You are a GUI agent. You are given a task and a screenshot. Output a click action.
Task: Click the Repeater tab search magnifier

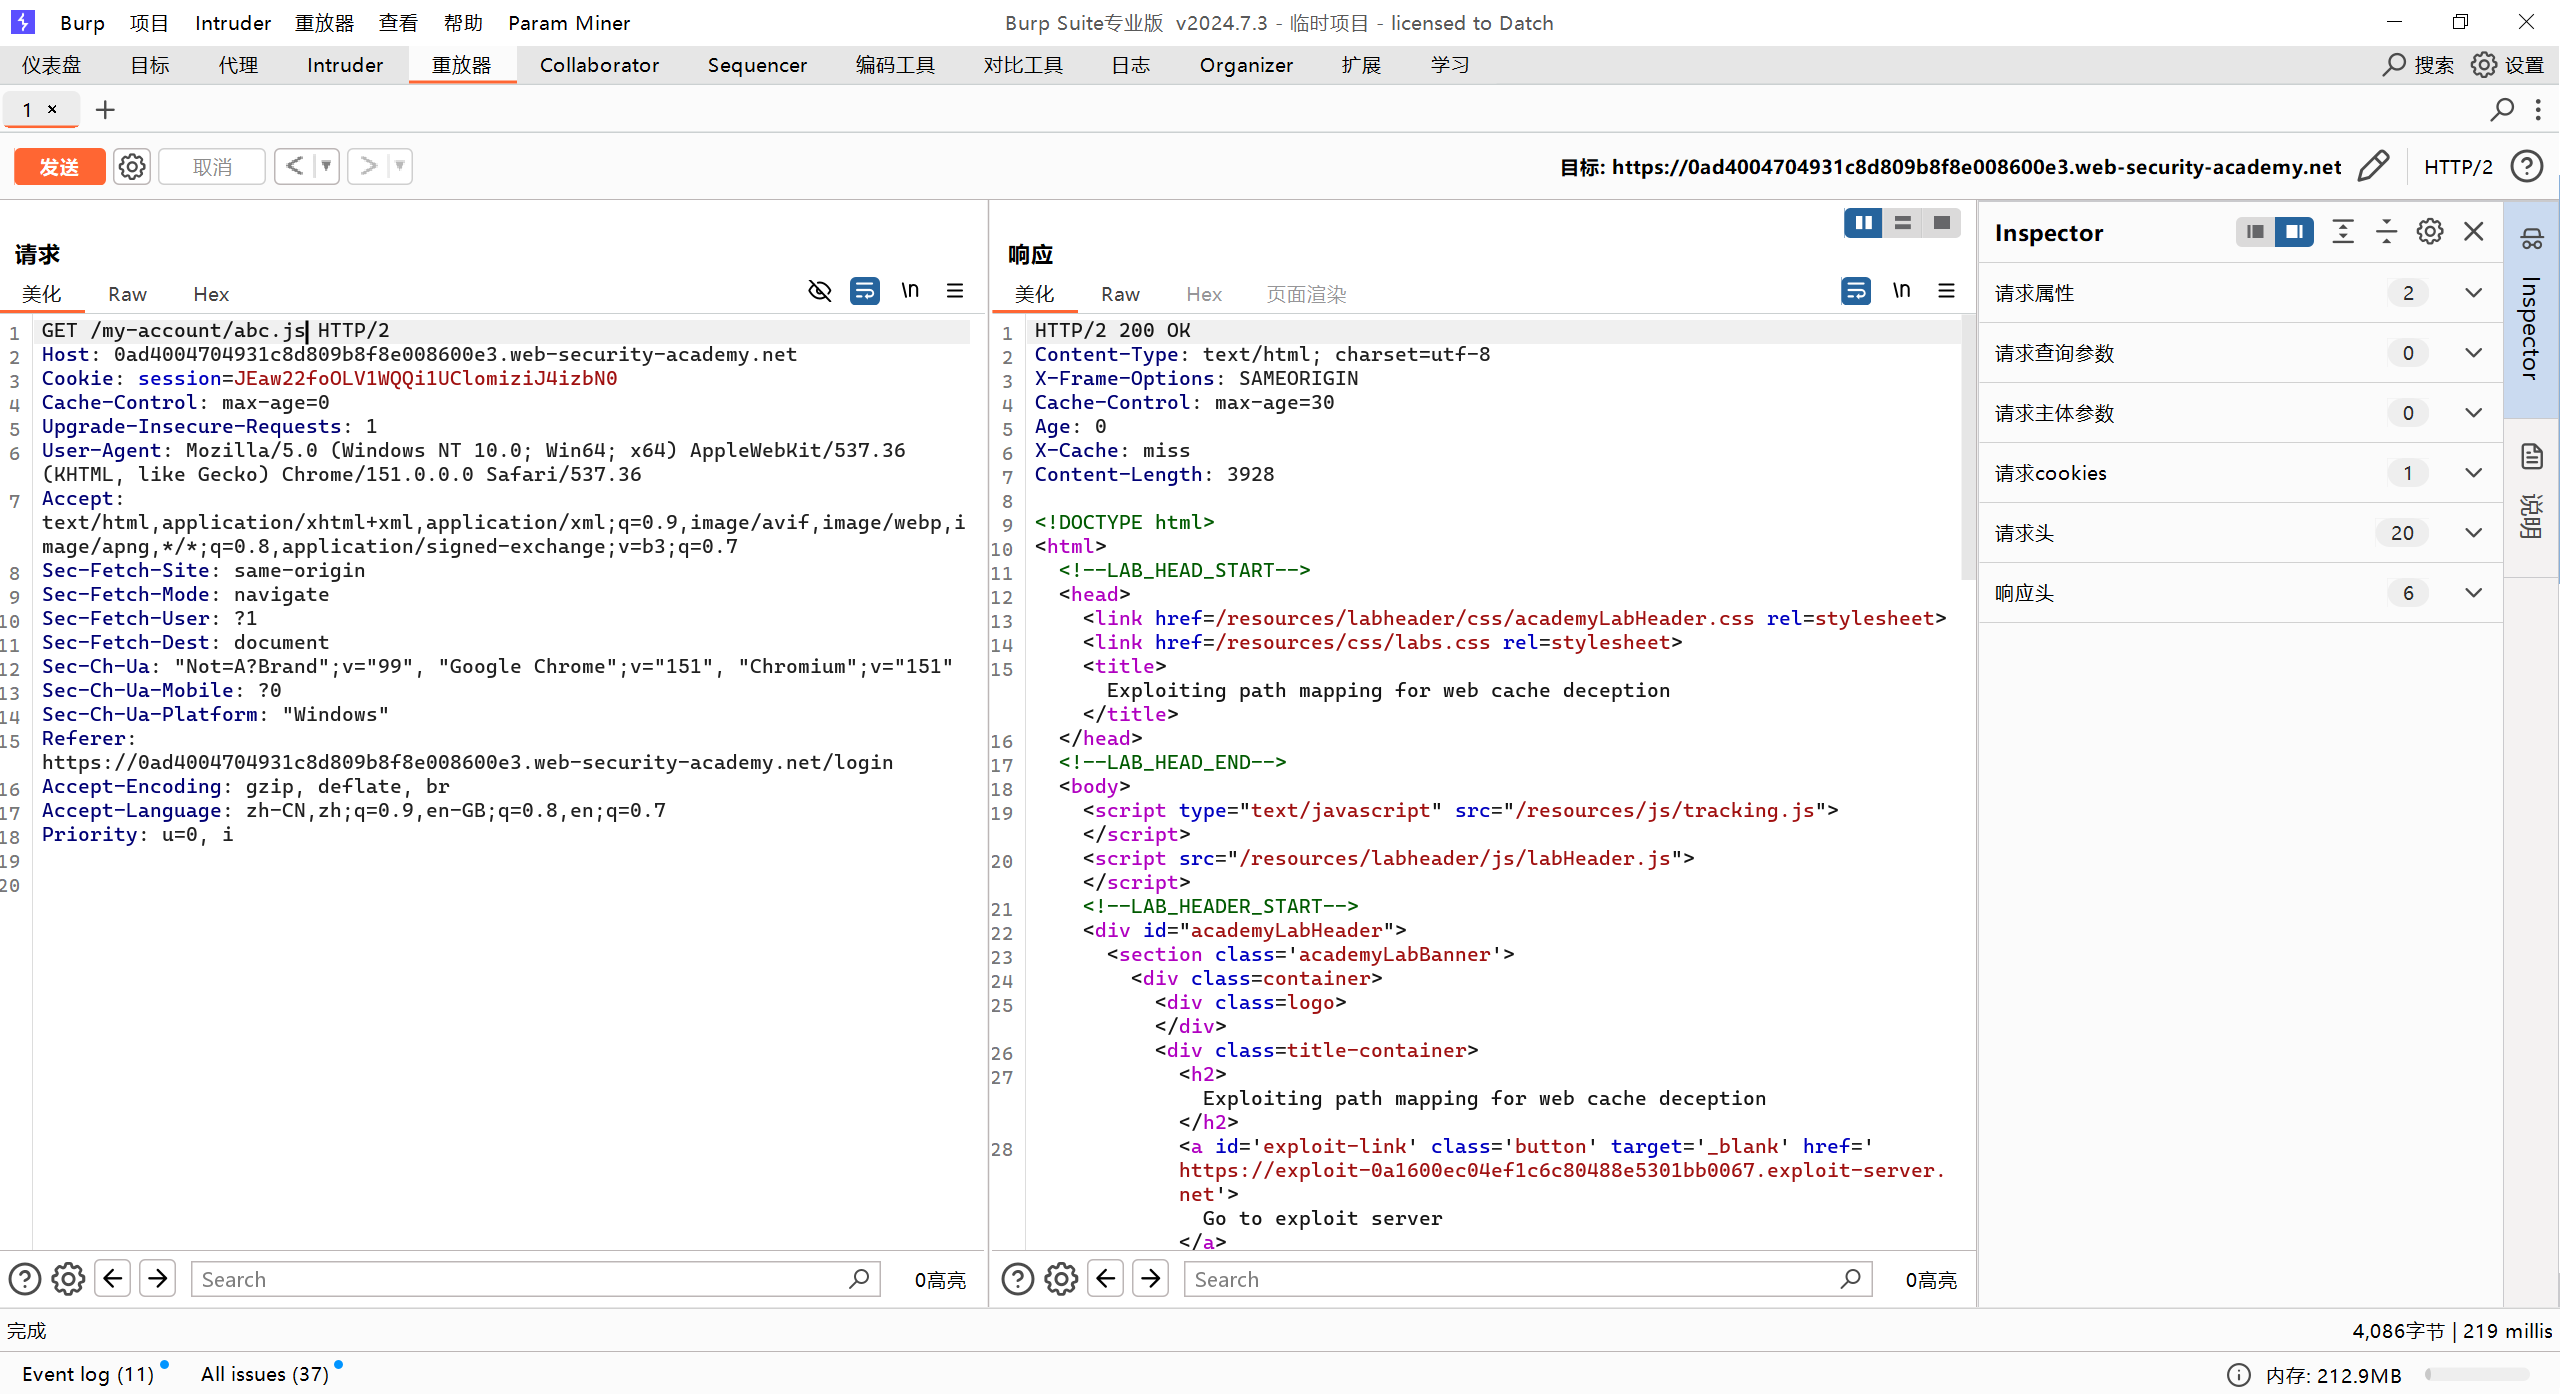coord(2502,110)
